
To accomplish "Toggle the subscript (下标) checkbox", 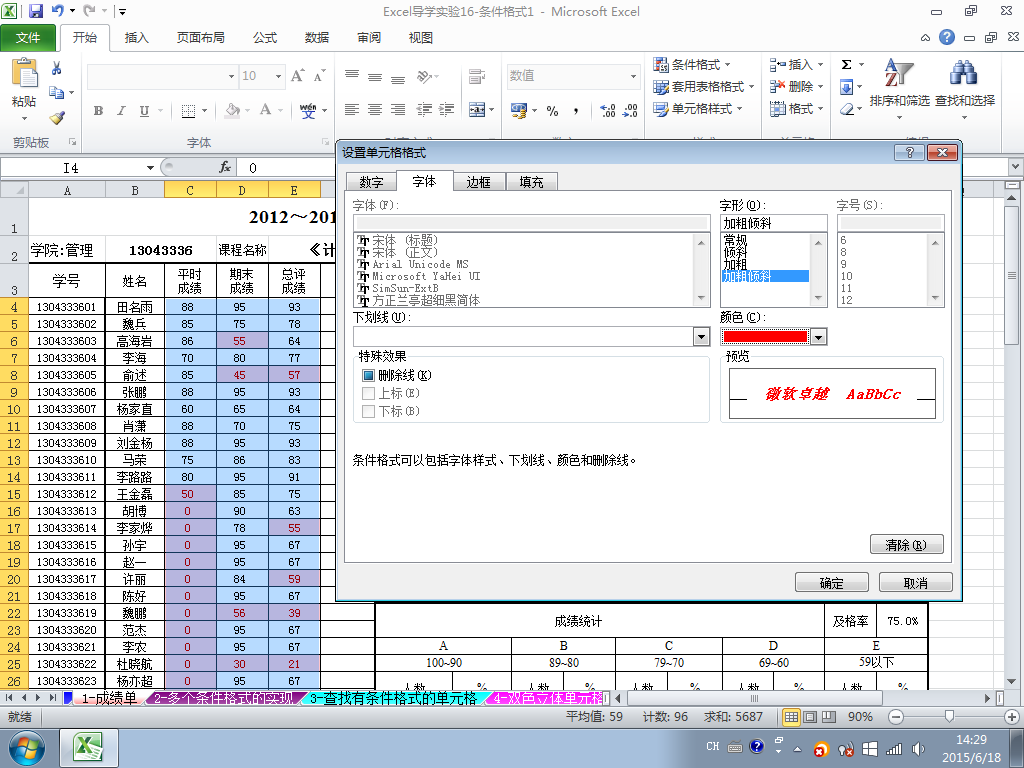I will tap(369, 411).
